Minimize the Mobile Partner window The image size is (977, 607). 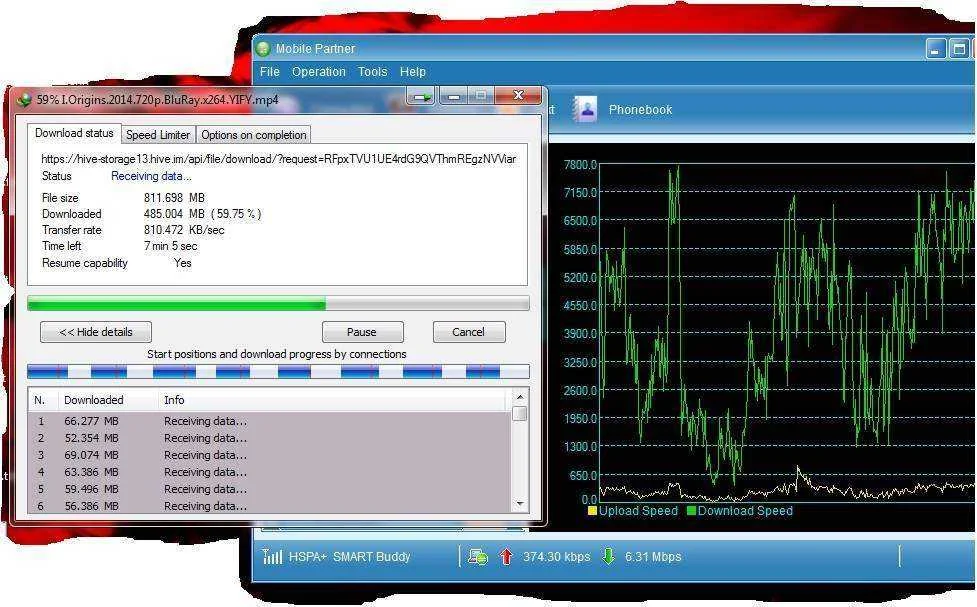pyautogui.click(x=935, y=49)
